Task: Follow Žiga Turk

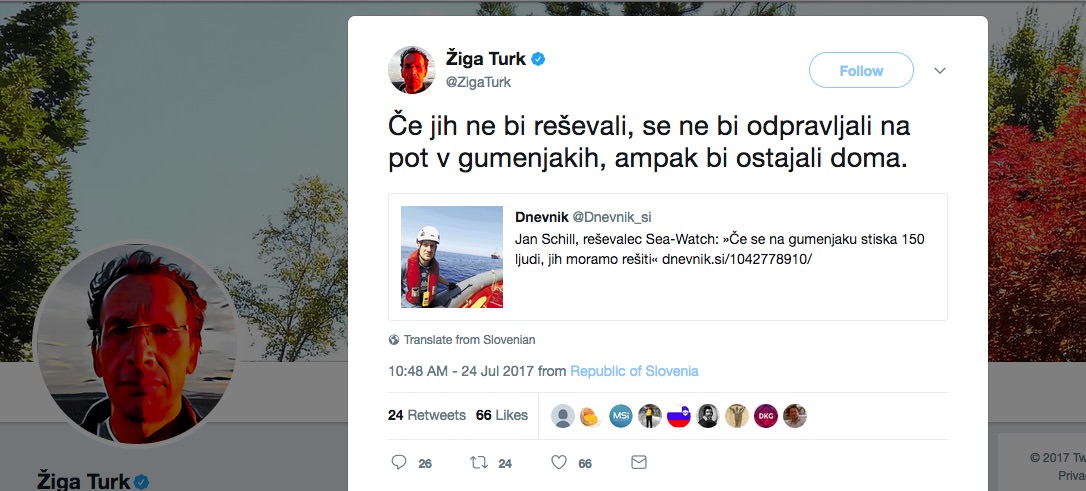Action: (x=861, y=70)
